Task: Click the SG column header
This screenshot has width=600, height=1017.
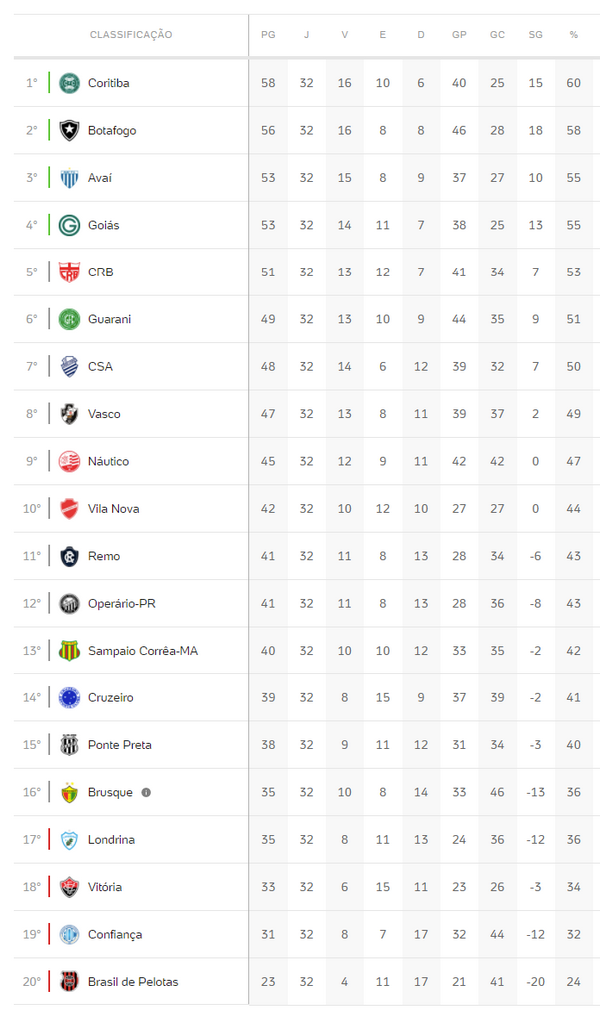Action: click(535, 35)
